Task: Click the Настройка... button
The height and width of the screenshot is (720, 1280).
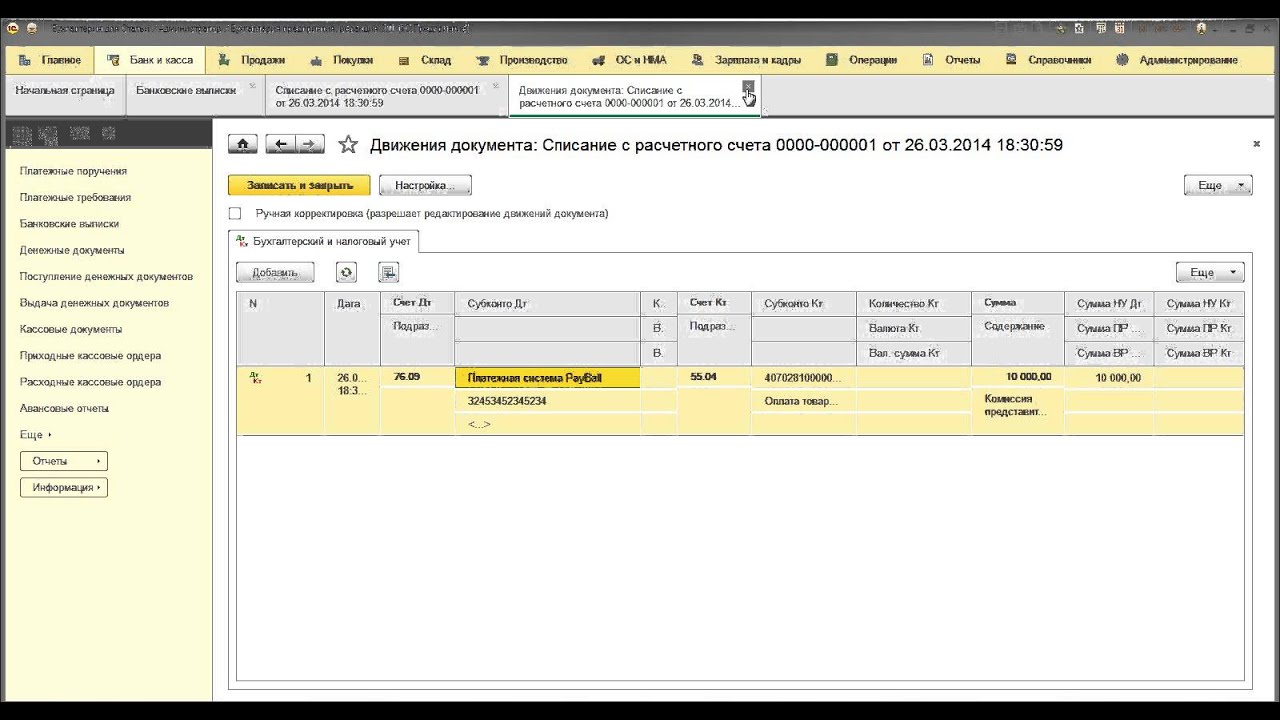Action: pyautogui.click(x=425, y=185)
